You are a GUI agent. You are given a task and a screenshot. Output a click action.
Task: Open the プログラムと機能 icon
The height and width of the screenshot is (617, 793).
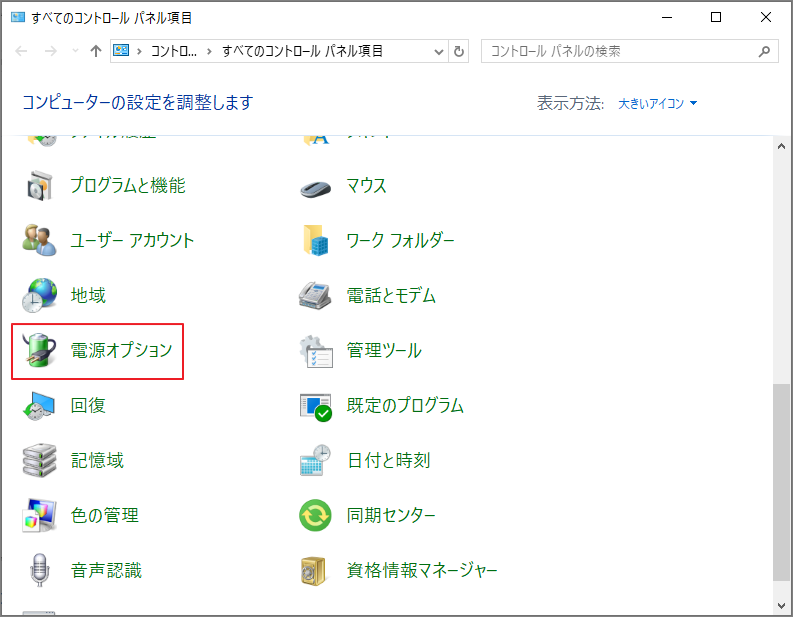pyautogui.click(x=39, y=186)
